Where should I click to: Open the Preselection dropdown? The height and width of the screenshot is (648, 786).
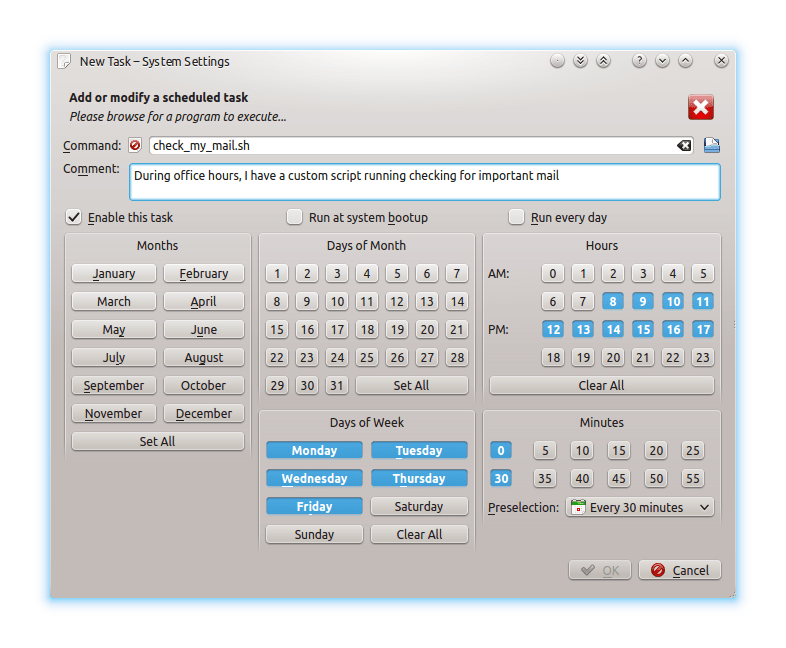coord(640,507)
